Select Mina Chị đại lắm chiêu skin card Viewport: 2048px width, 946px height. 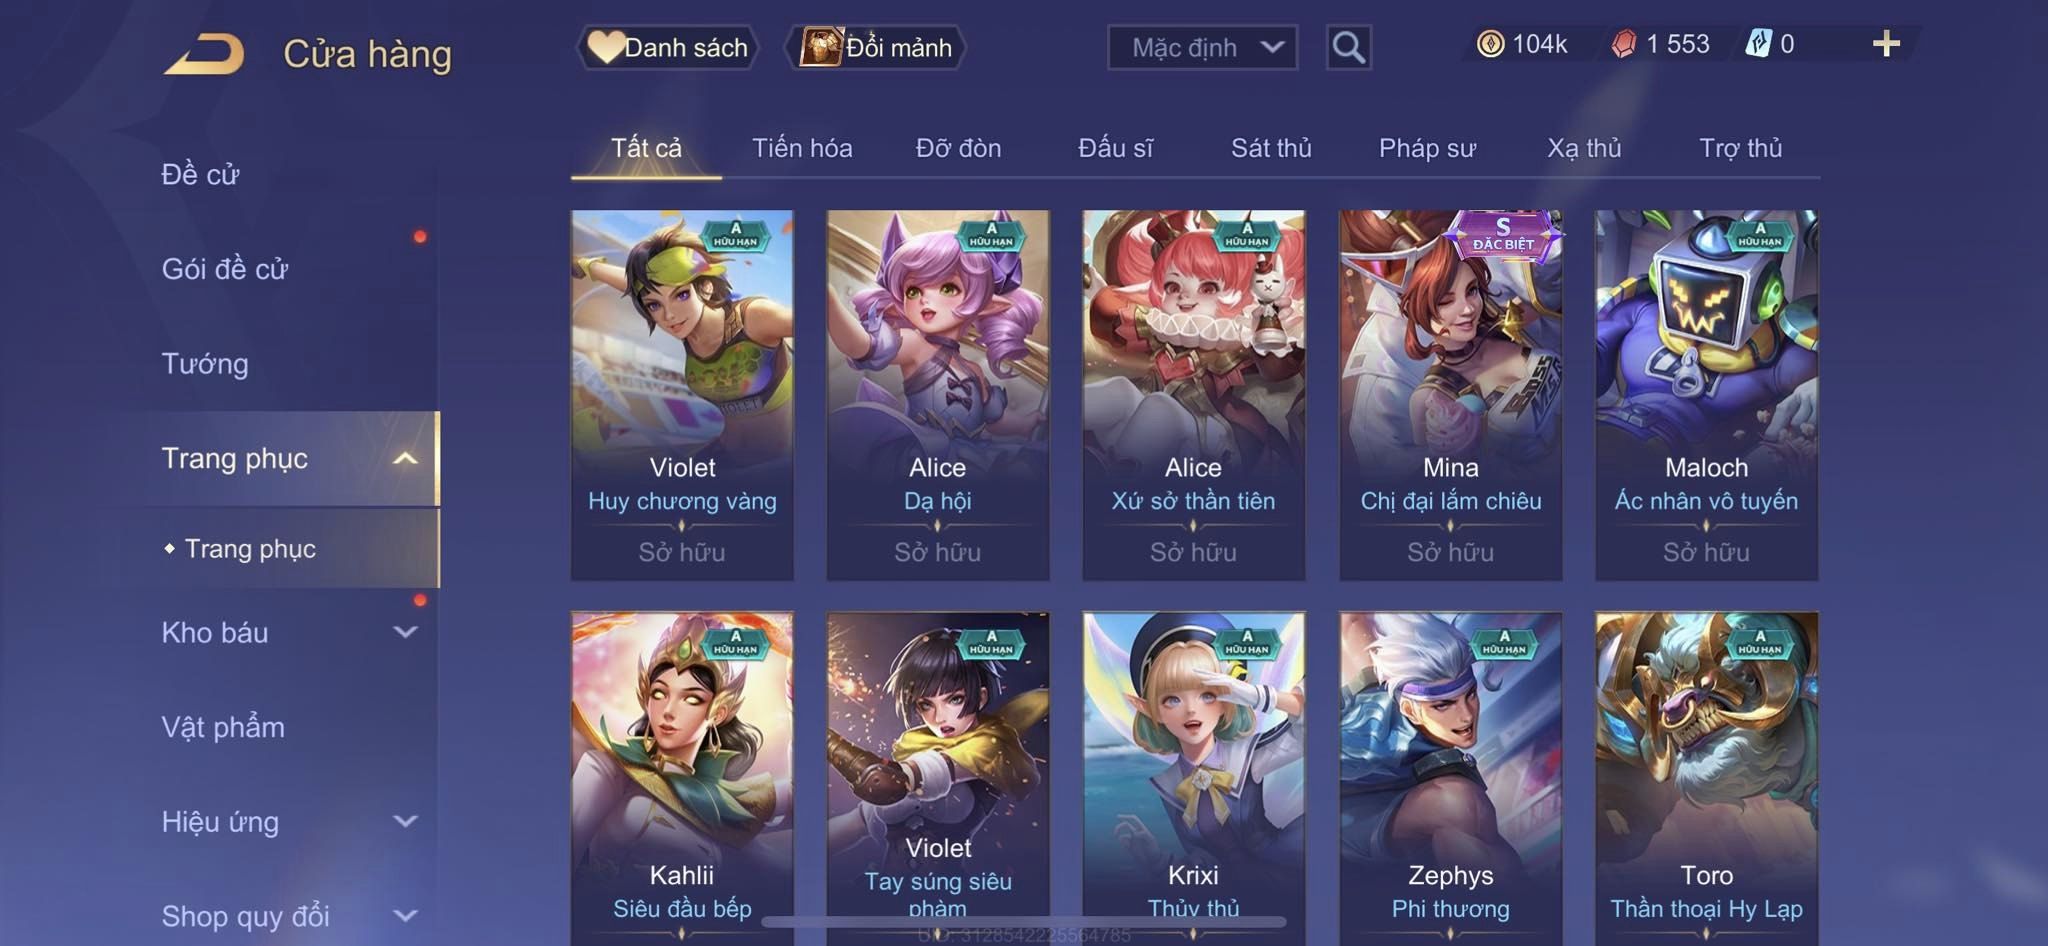(1450, 395)
